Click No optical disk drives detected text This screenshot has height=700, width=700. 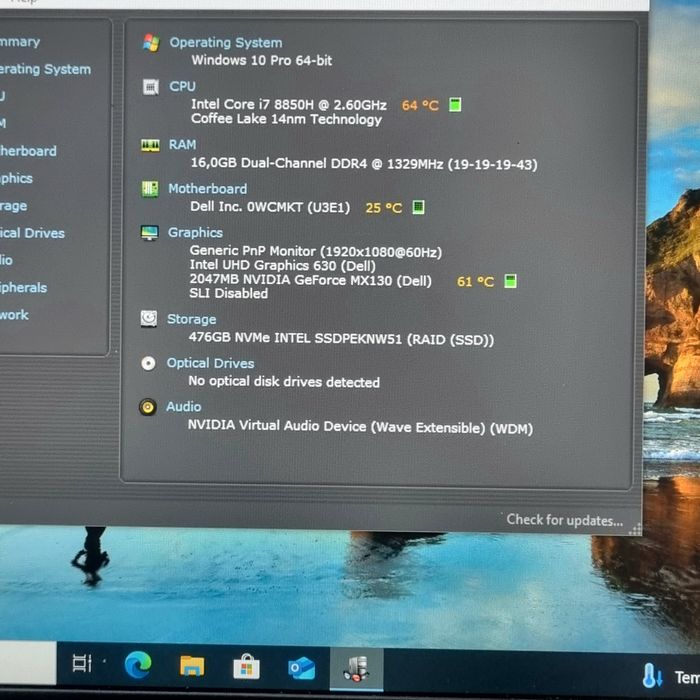click(284, 382)
